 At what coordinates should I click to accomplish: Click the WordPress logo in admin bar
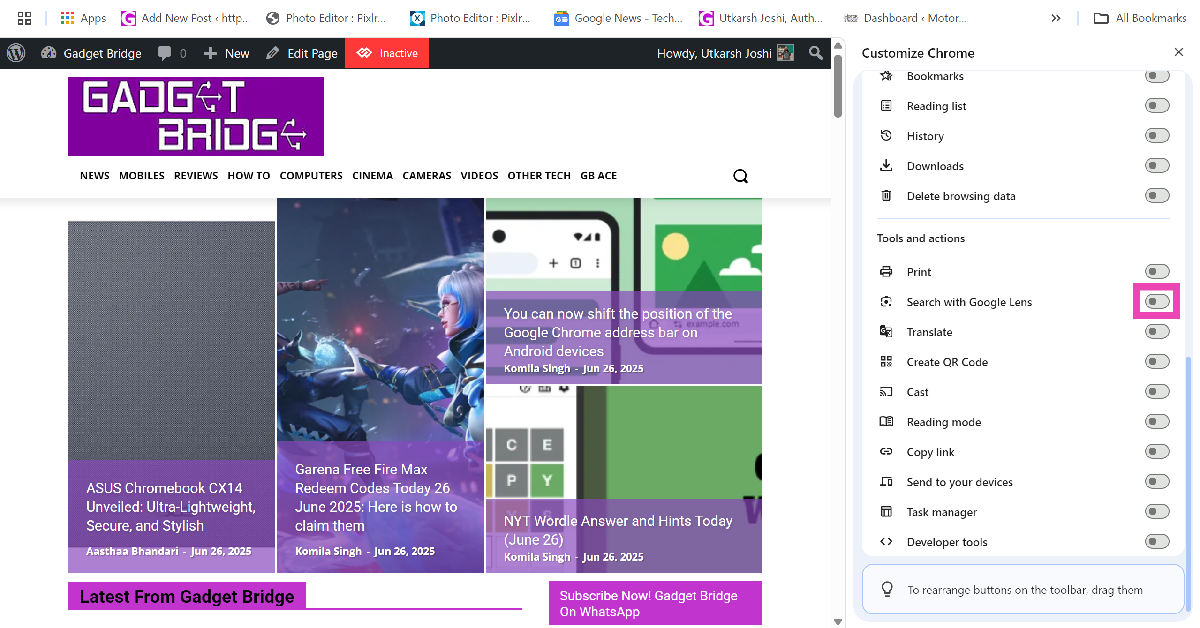point(15,53)
